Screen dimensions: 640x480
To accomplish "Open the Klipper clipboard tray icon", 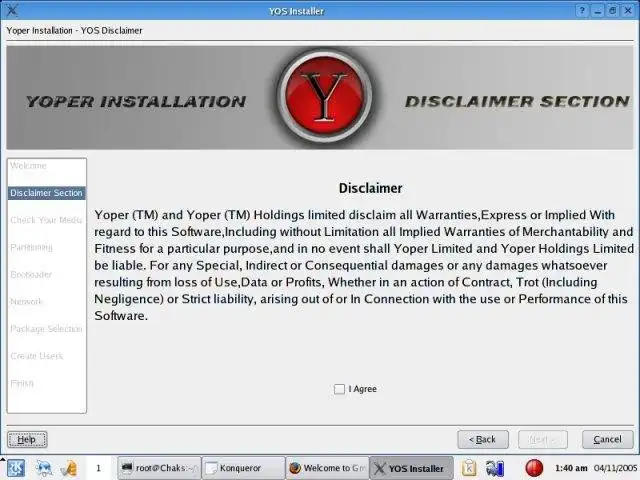I will [x=469, y=468].
